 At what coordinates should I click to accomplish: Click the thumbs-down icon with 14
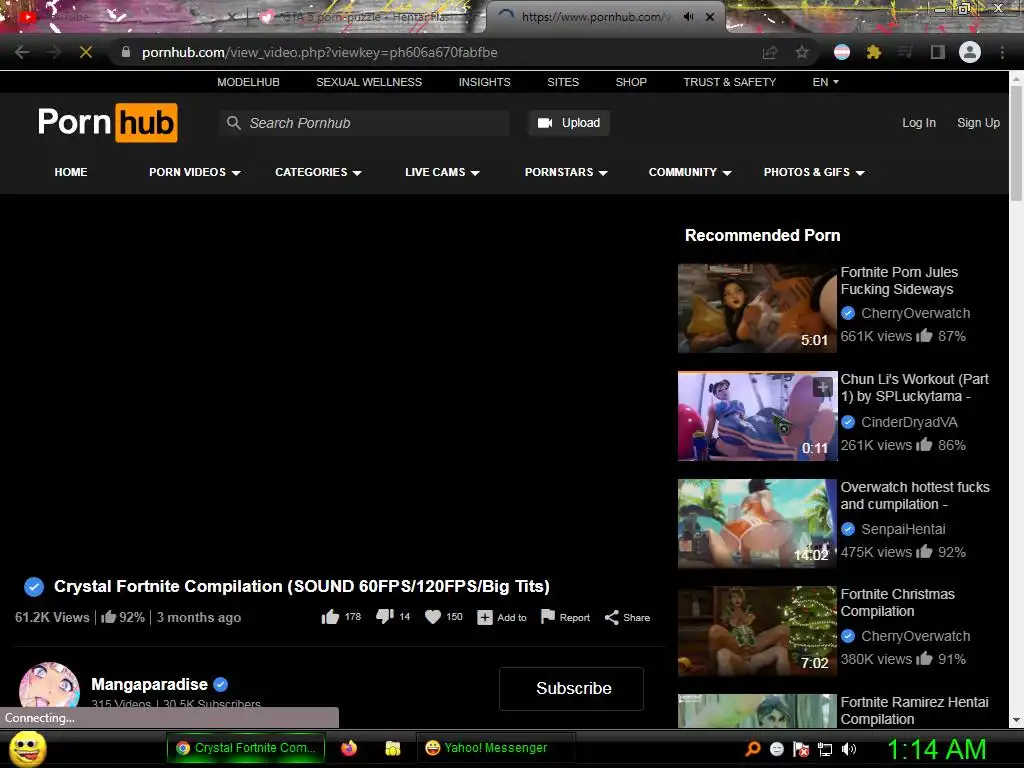point(385,616)
